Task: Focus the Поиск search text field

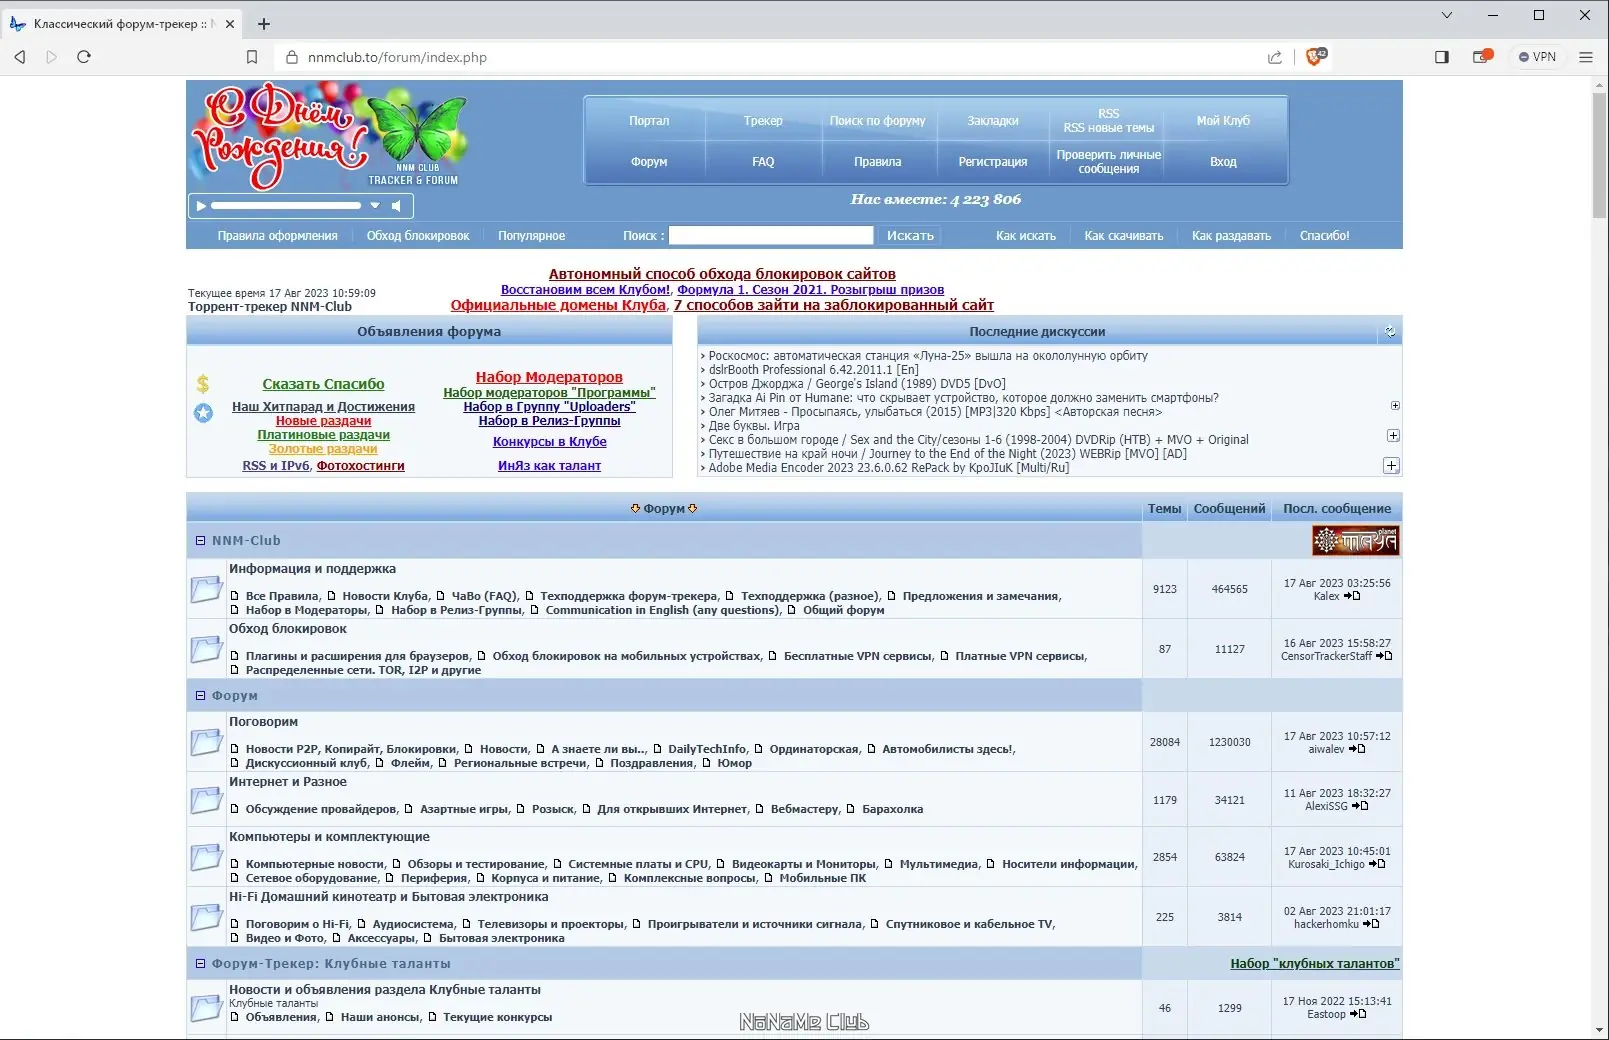Action: pos(771,235)
